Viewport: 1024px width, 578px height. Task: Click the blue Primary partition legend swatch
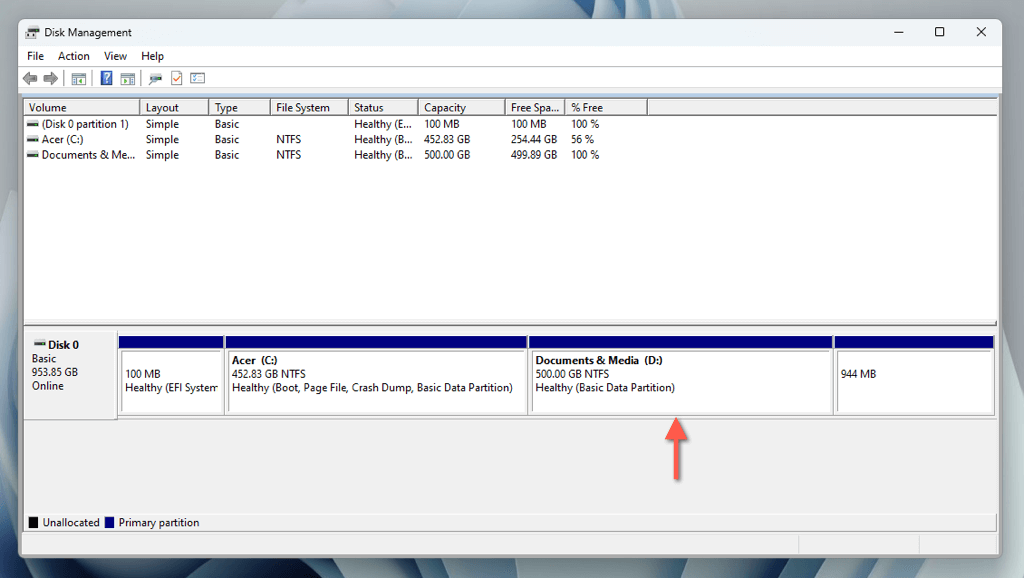110,522
